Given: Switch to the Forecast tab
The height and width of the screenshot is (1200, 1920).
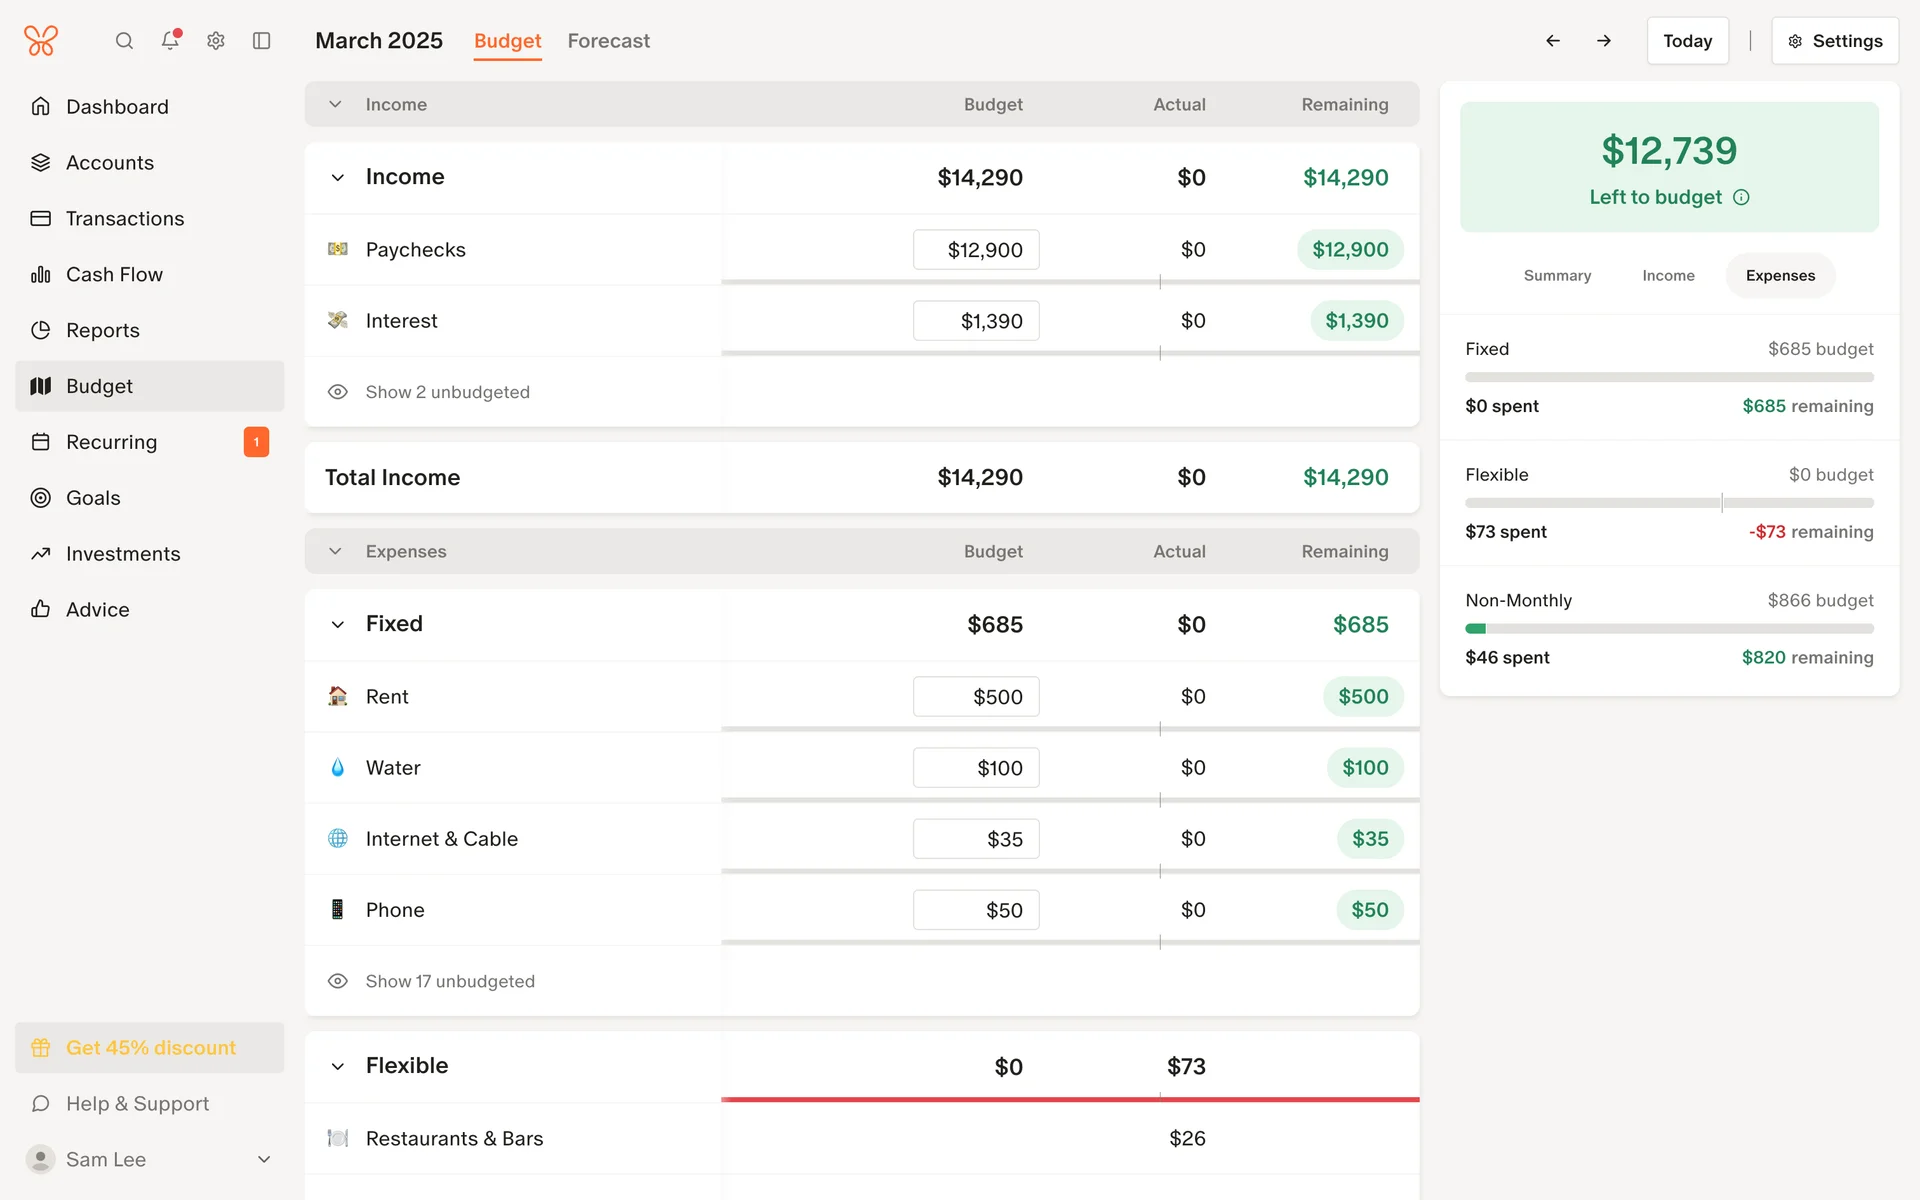Looking at the screenshot, I should [x=608, y=41].
